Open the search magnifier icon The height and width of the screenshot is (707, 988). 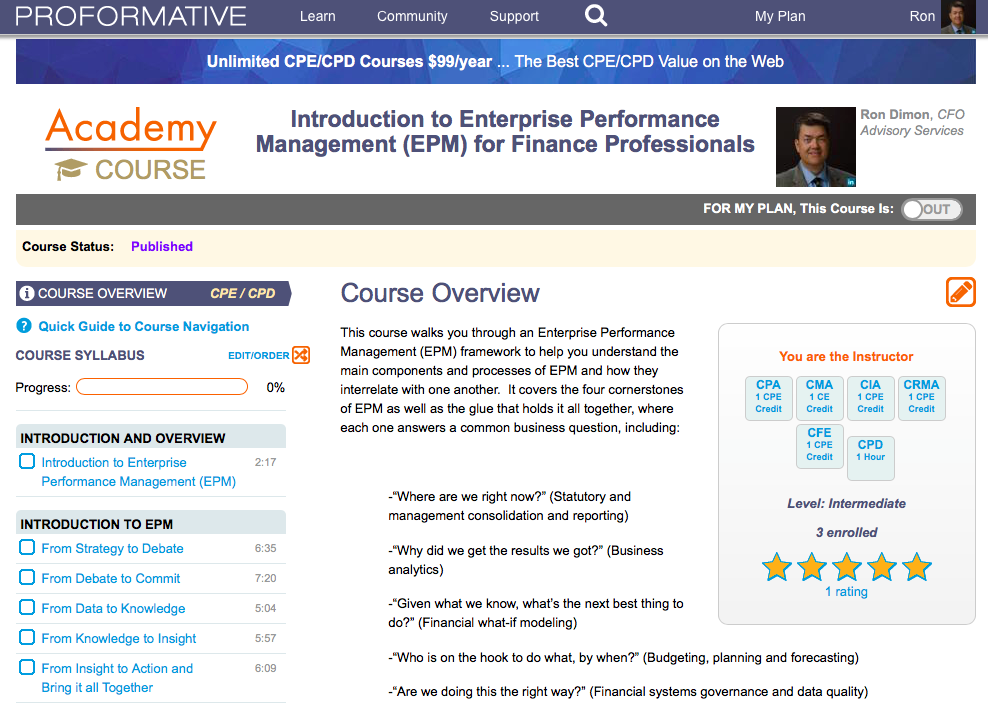[595, 15]
